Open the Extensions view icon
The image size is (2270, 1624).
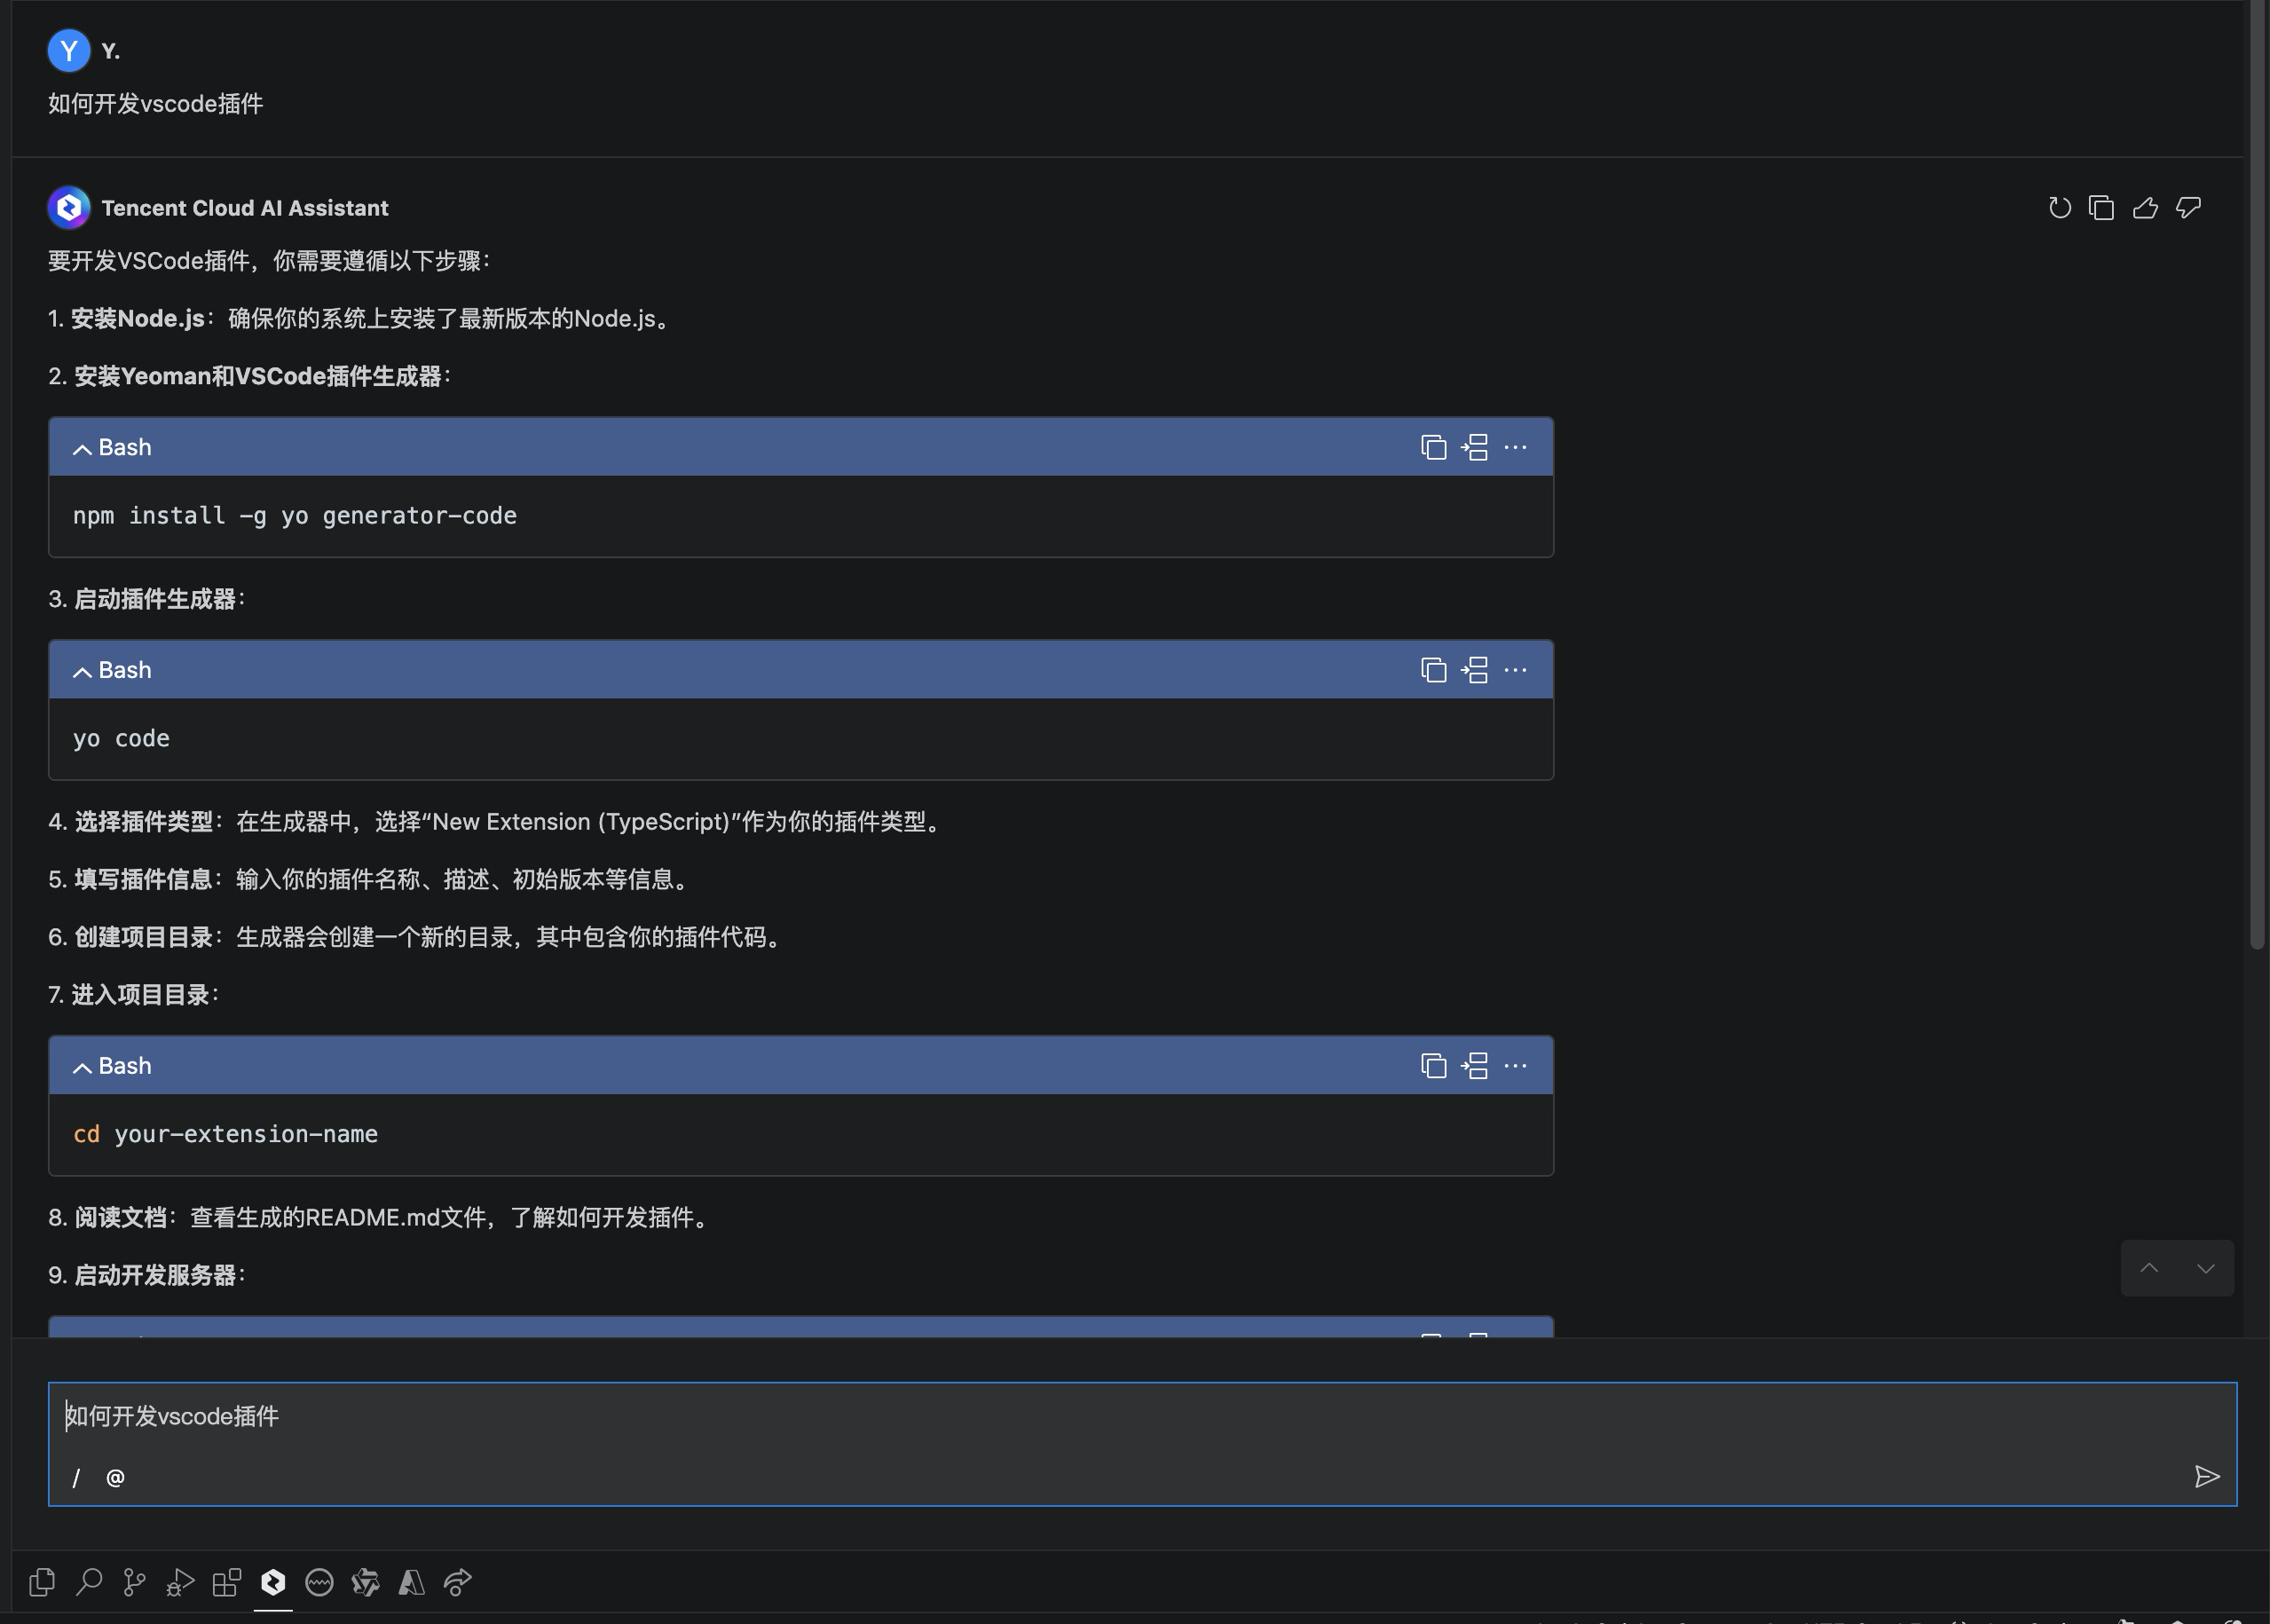click(227, 1582)
